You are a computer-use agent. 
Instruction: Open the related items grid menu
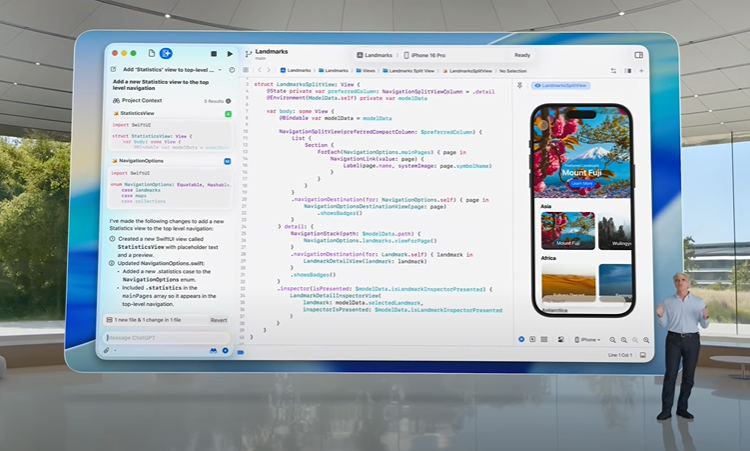[x=246, y=70]
